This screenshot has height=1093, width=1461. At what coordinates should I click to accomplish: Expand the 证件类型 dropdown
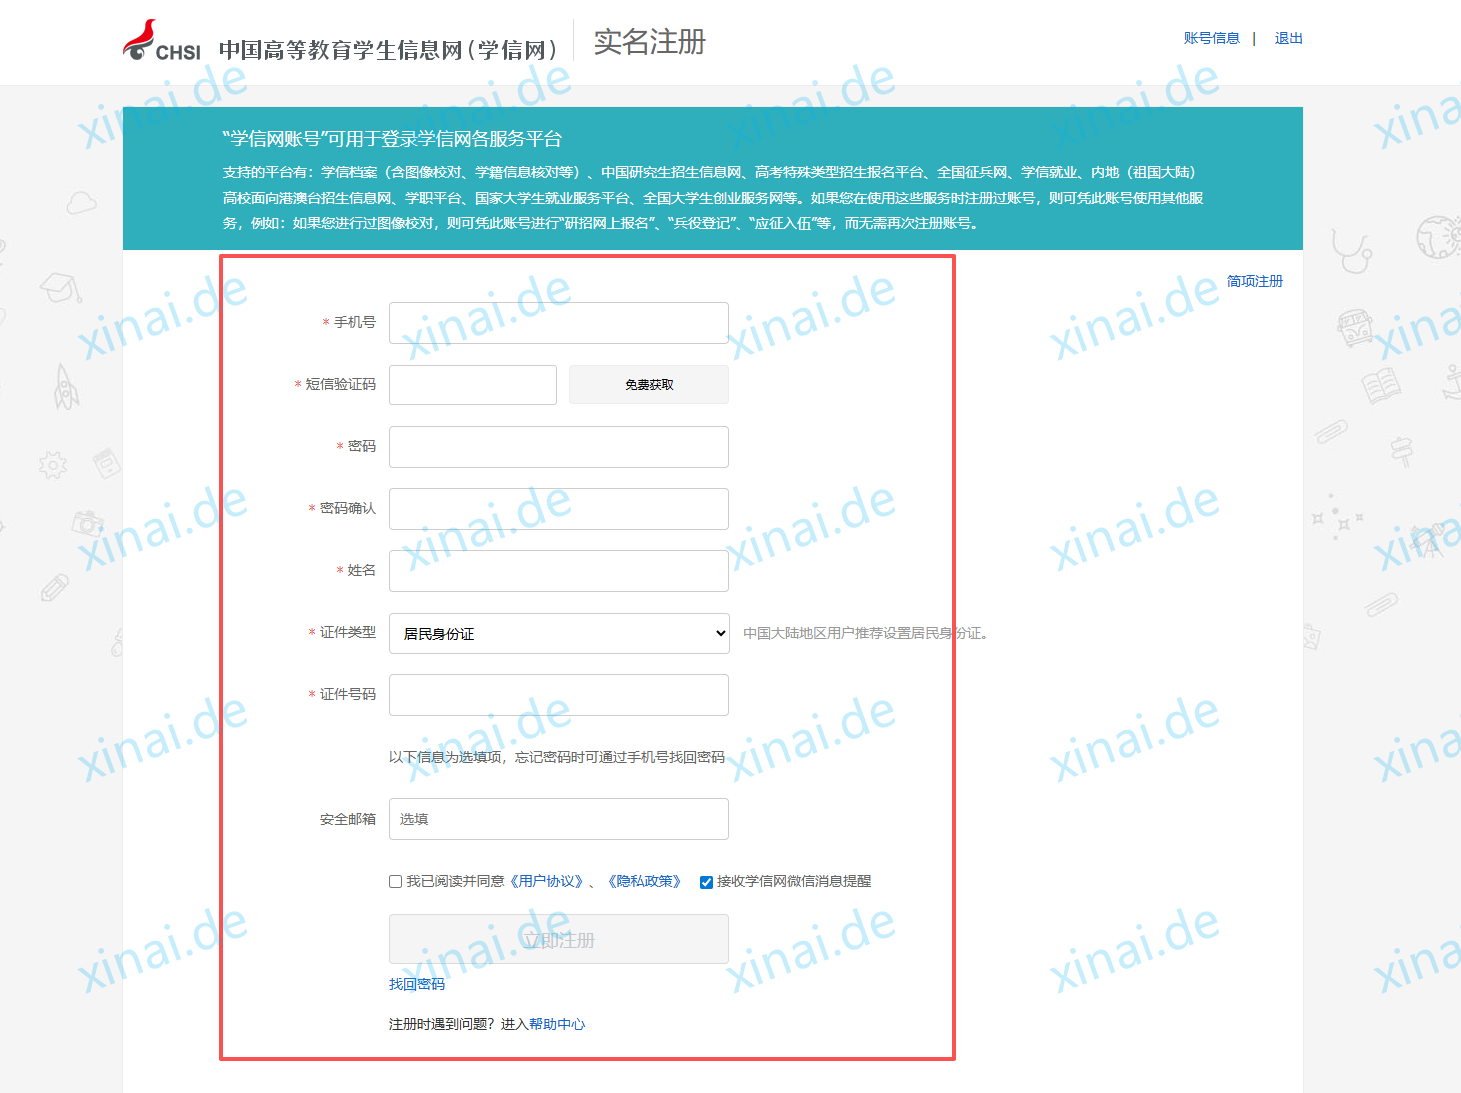(558, 633)
